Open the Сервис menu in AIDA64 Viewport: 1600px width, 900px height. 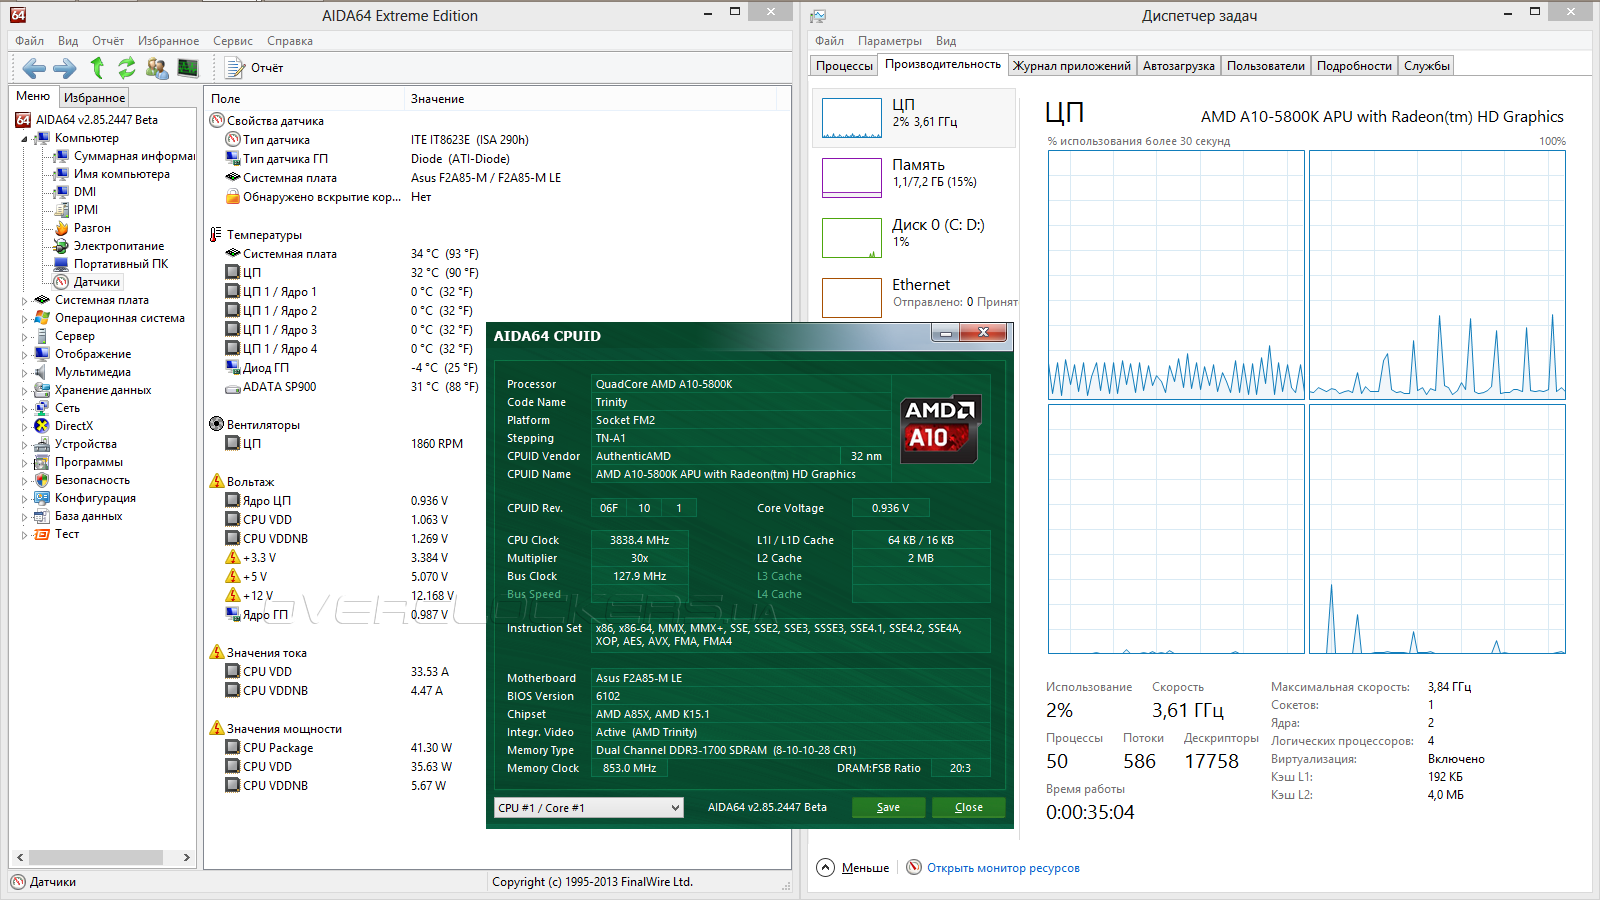232,41
